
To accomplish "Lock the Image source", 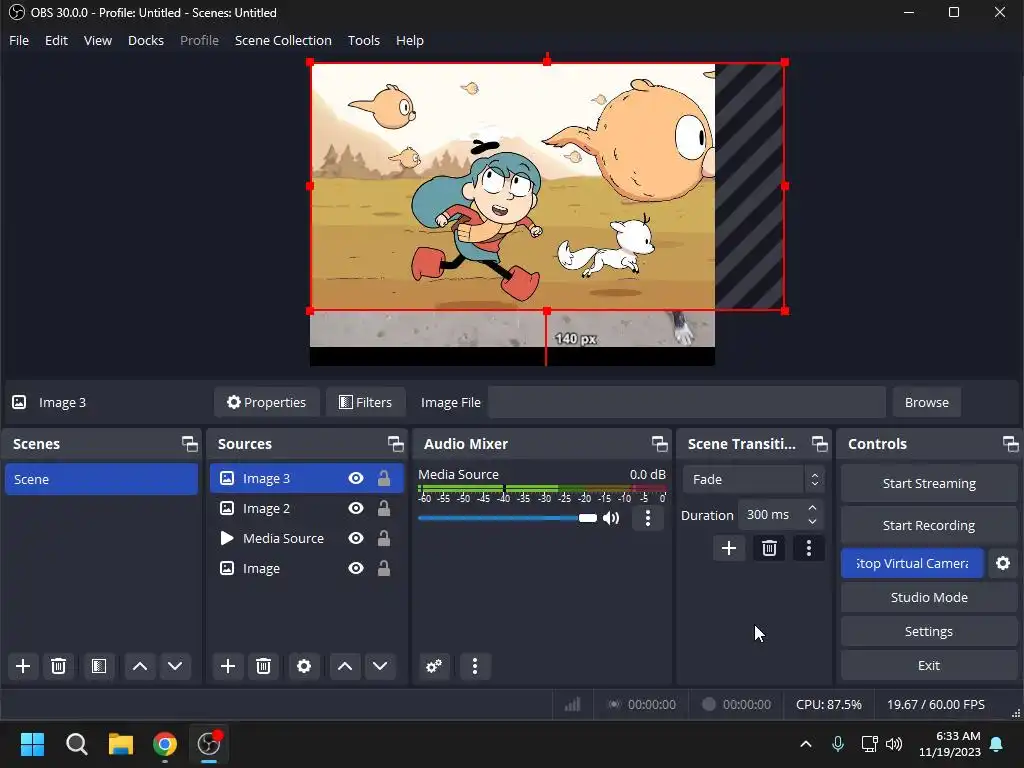I will click(384, 568).
